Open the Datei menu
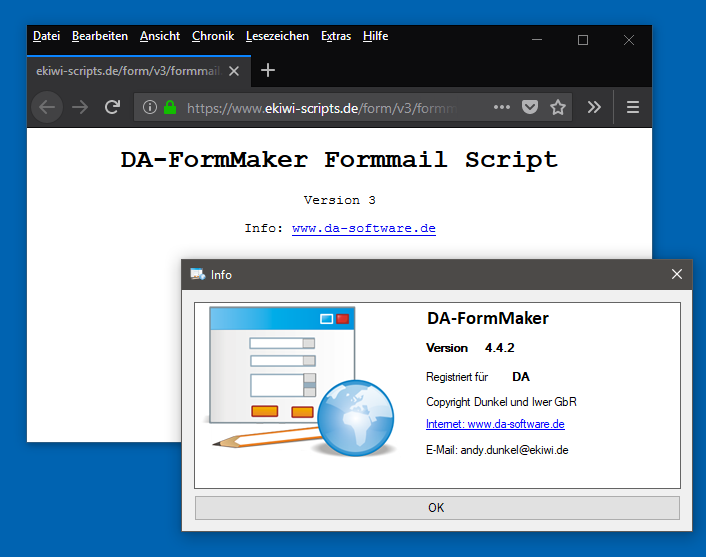The height and width of the screenshot is (557, 706). click(46, 36)
